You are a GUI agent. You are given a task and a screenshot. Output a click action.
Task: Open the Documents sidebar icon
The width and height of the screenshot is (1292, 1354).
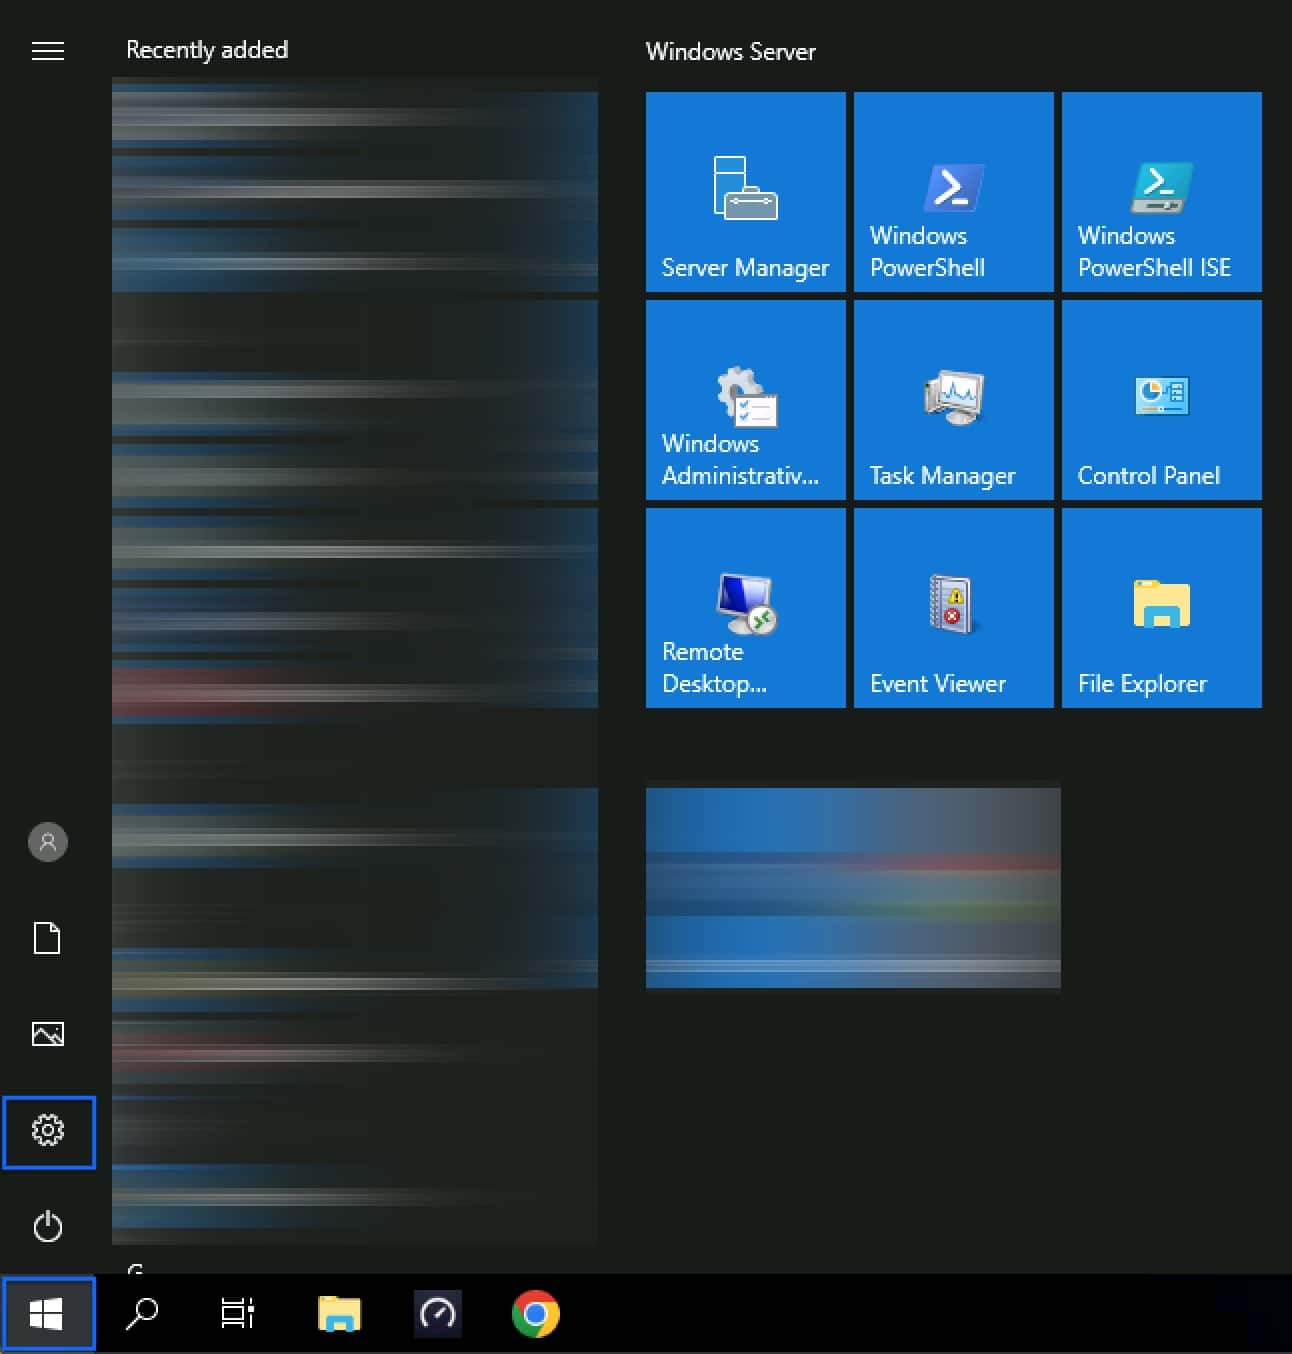click(x=48, y=938)
